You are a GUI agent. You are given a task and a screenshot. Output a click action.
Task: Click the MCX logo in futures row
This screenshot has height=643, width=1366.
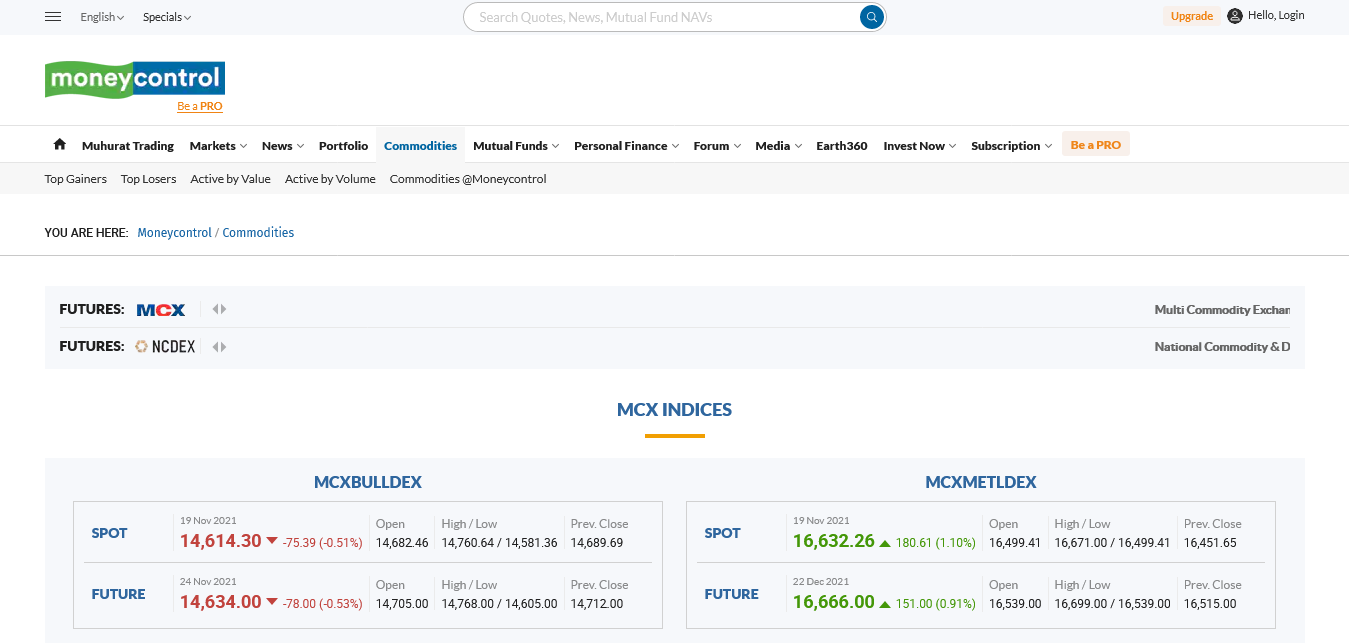point(161,310)
